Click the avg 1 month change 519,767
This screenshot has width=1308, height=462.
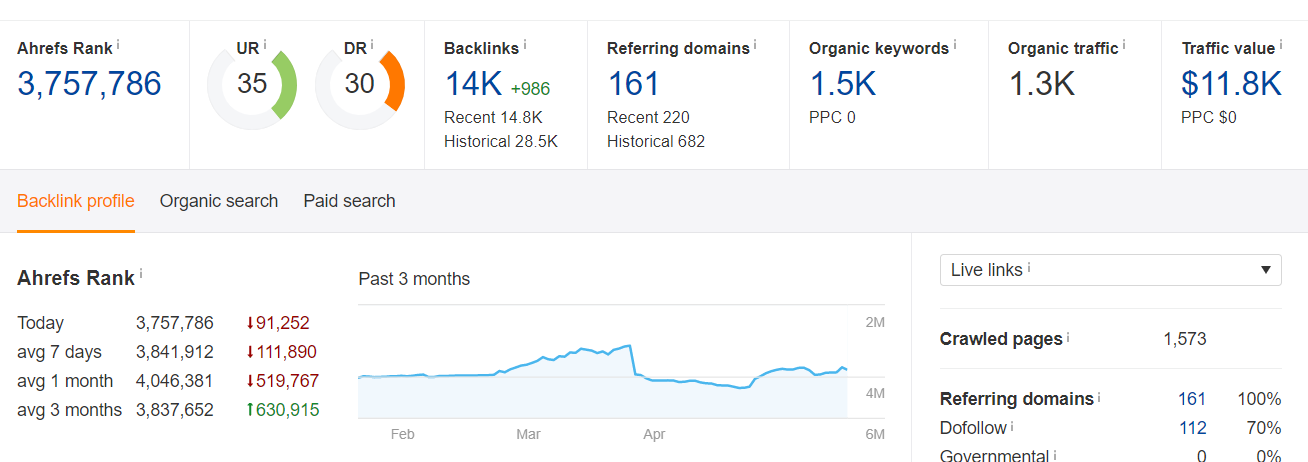pyautogui.click(x=281, y=381)
